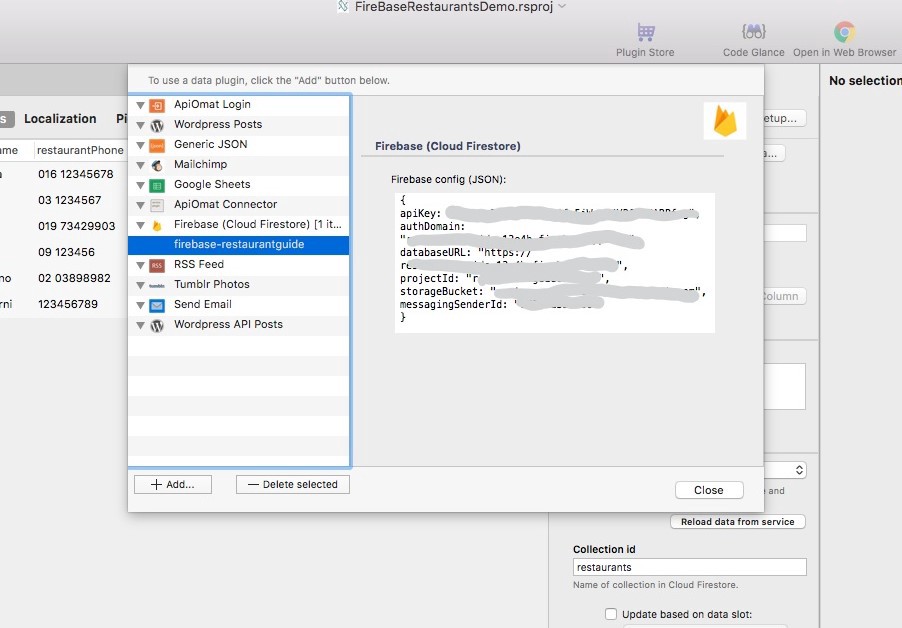Viewport: 902px width, 628px height.
Task: Select the Google Sheets row
Action: click(x=239, y=185)
